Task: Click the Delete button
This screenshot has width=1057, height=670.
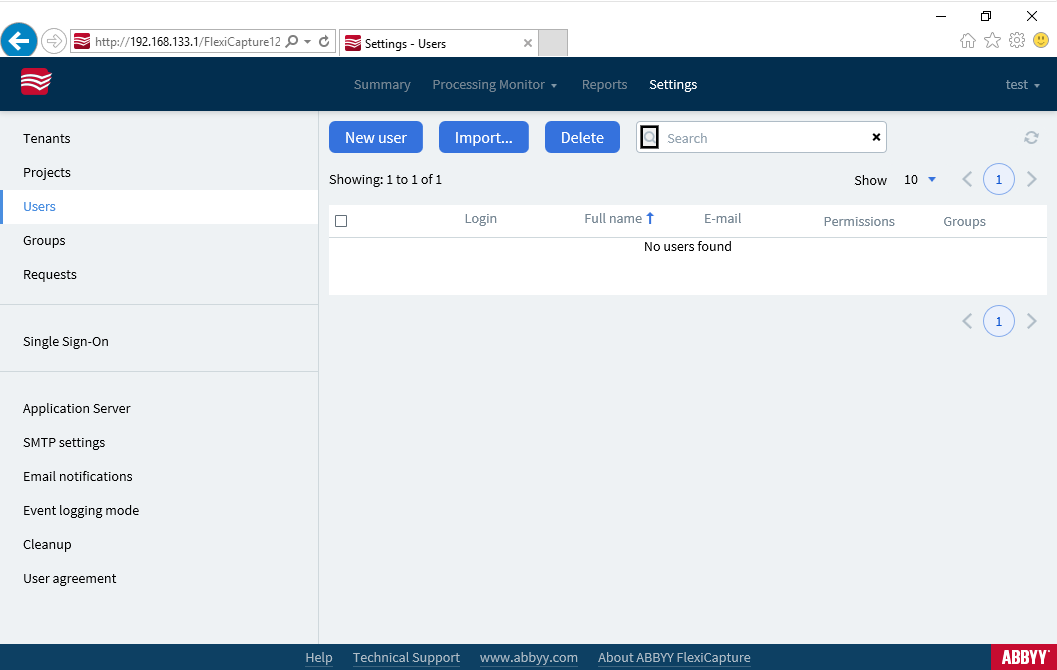Action: click(x=582, y=138)
